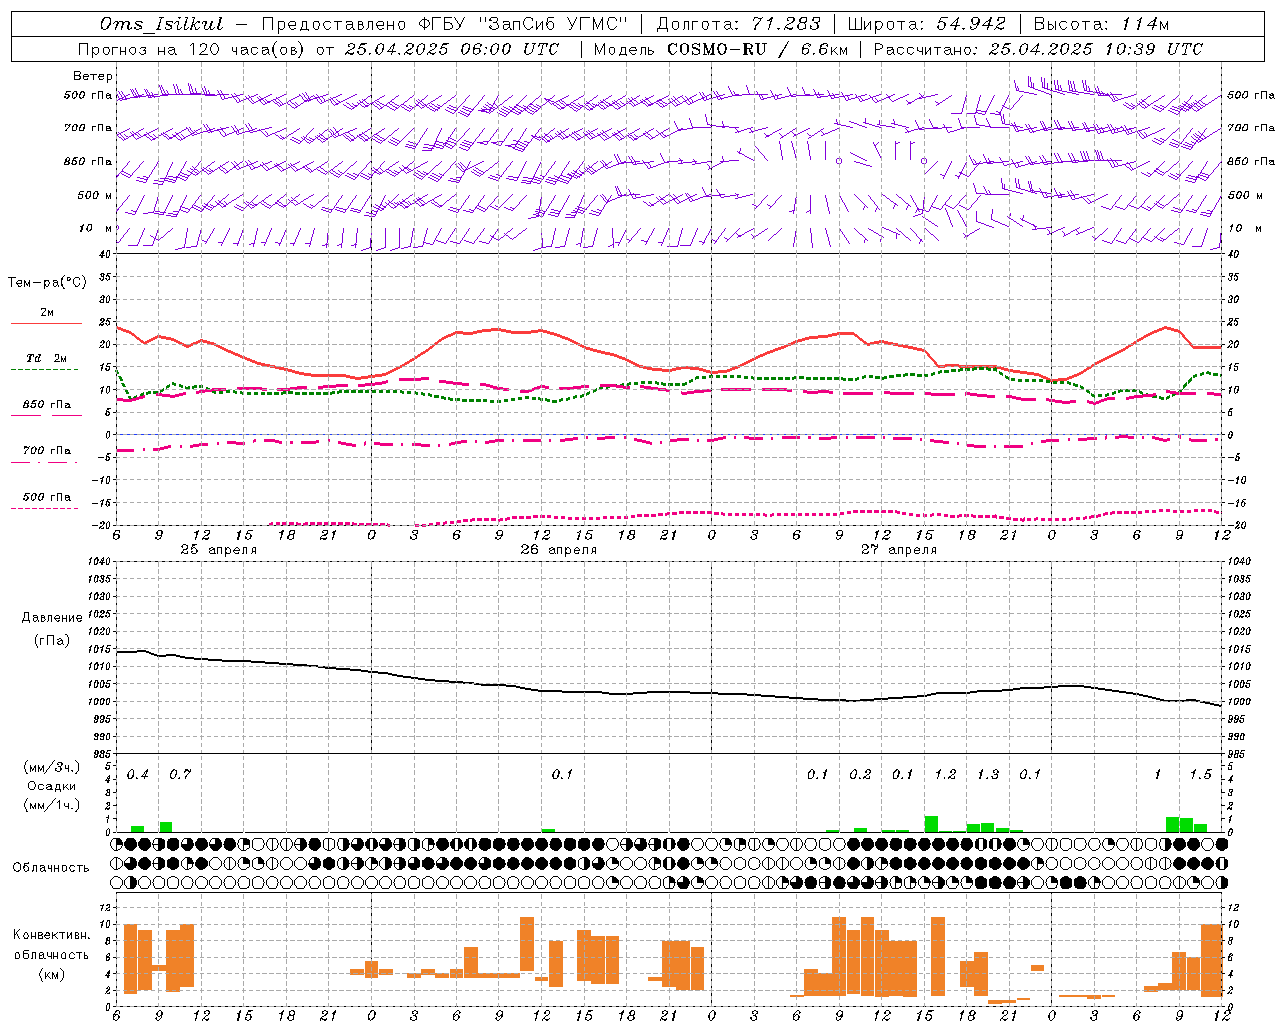Click the "Тем-ра(°C)" temperature panel label

(47, 283)
